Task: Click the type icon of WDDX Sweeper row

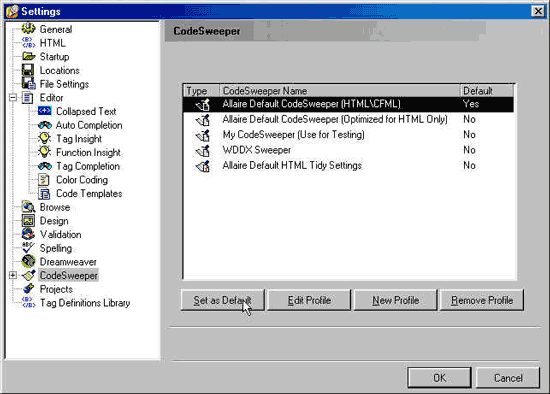Action: (x=203, y=150)
